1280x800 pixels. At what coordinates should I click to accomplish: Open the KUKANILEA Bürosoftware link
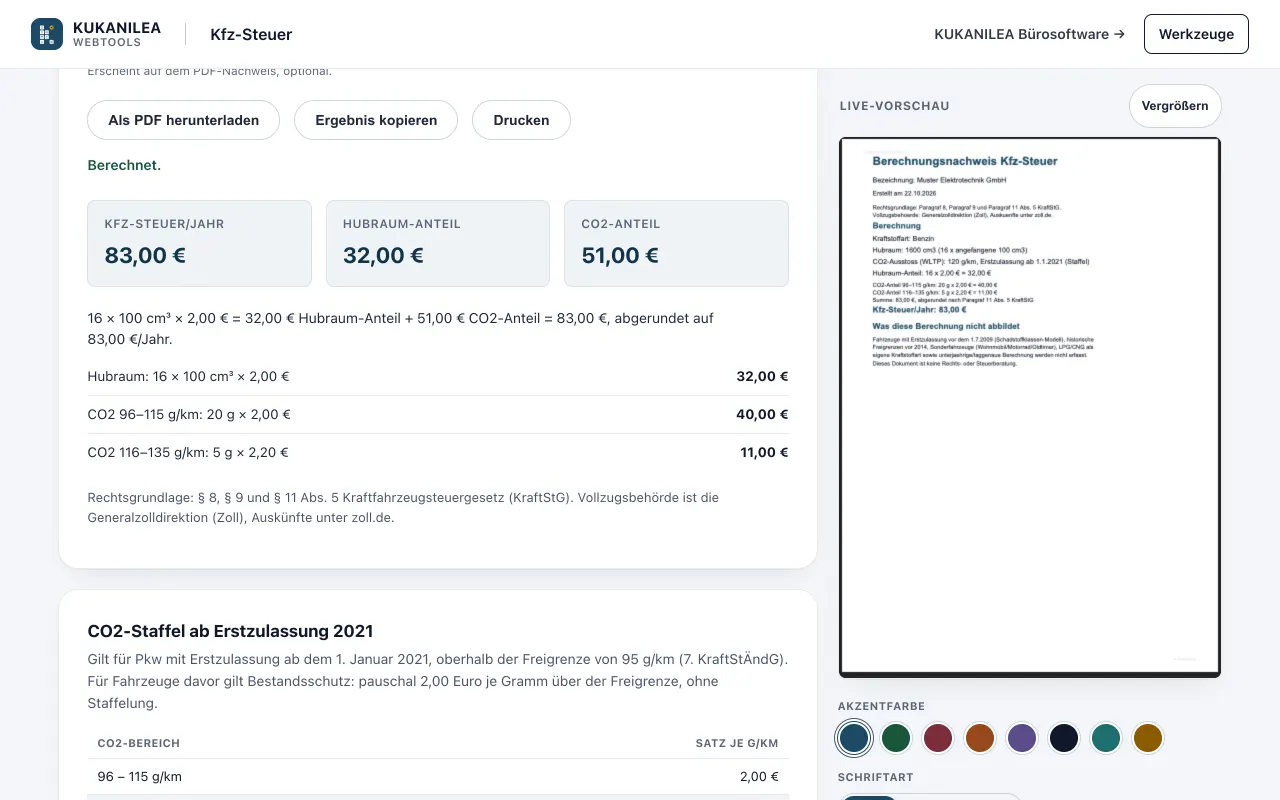coord(1029,34)
